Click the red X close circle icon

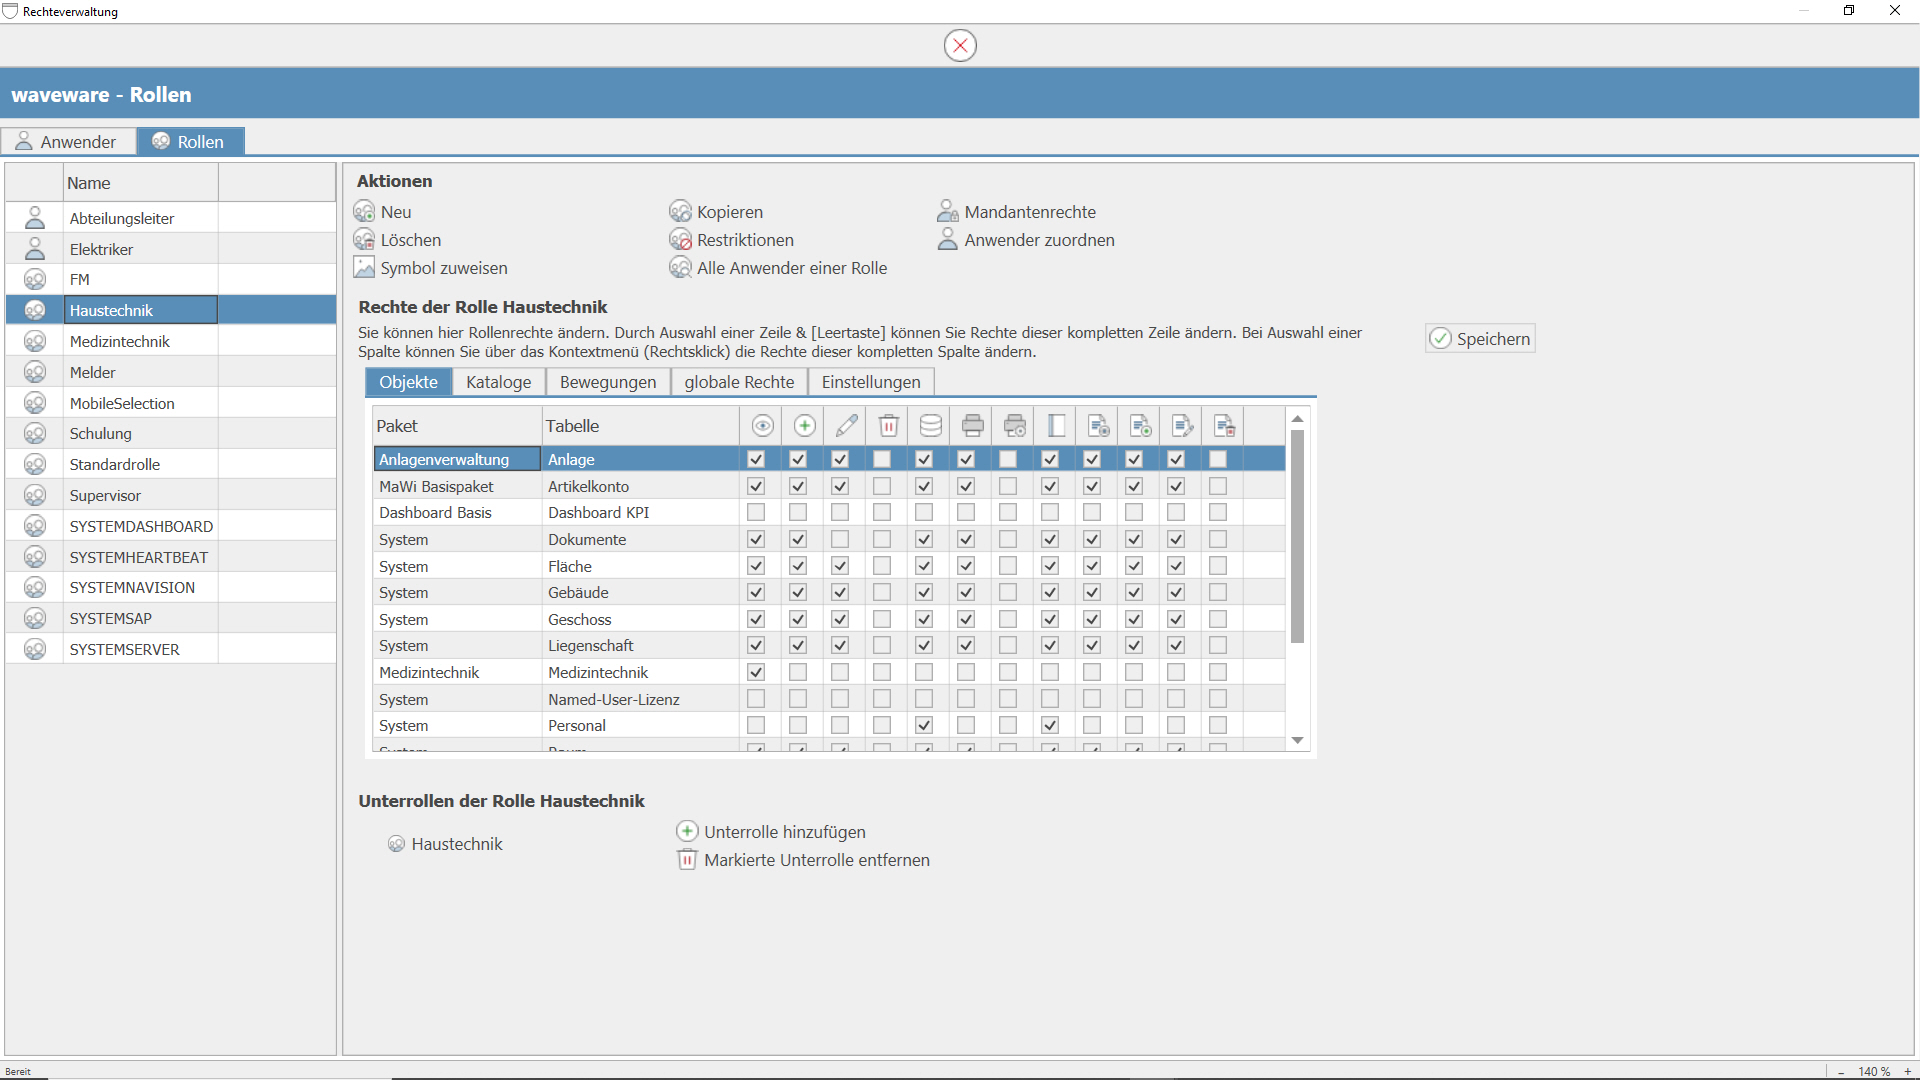(x=960, y=45)
